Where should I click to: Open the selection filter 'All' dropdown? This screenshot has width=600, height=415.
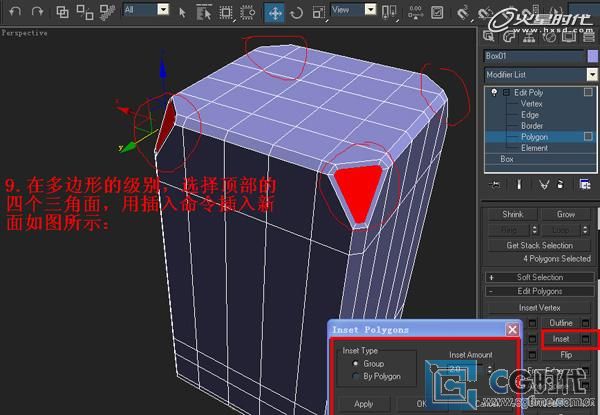[163, 10]
